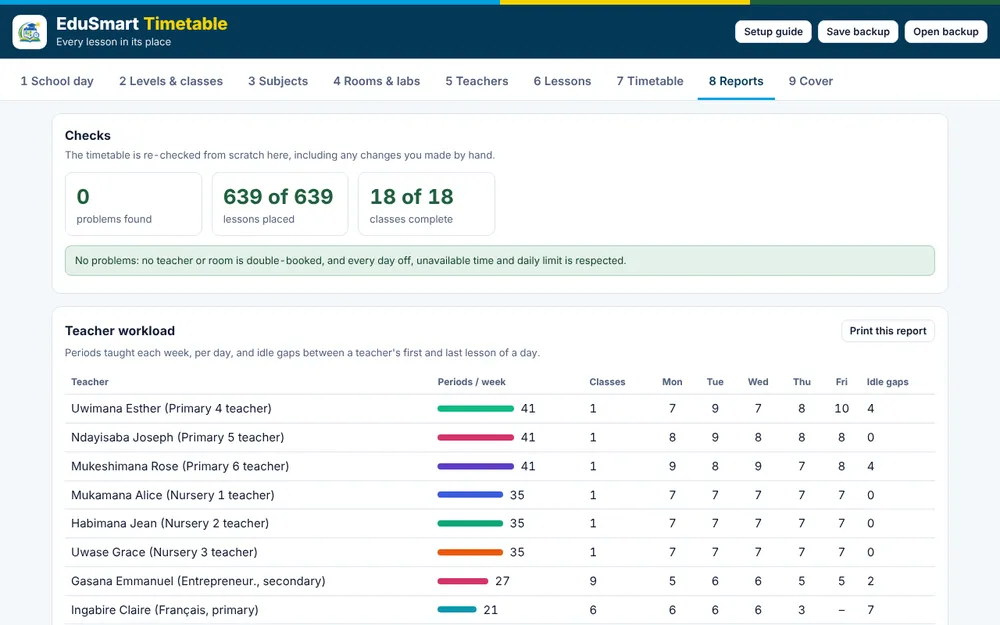Click the 'Classes' column header
Viewport: 1000px width, 625px height.
(x=607, y=382)
